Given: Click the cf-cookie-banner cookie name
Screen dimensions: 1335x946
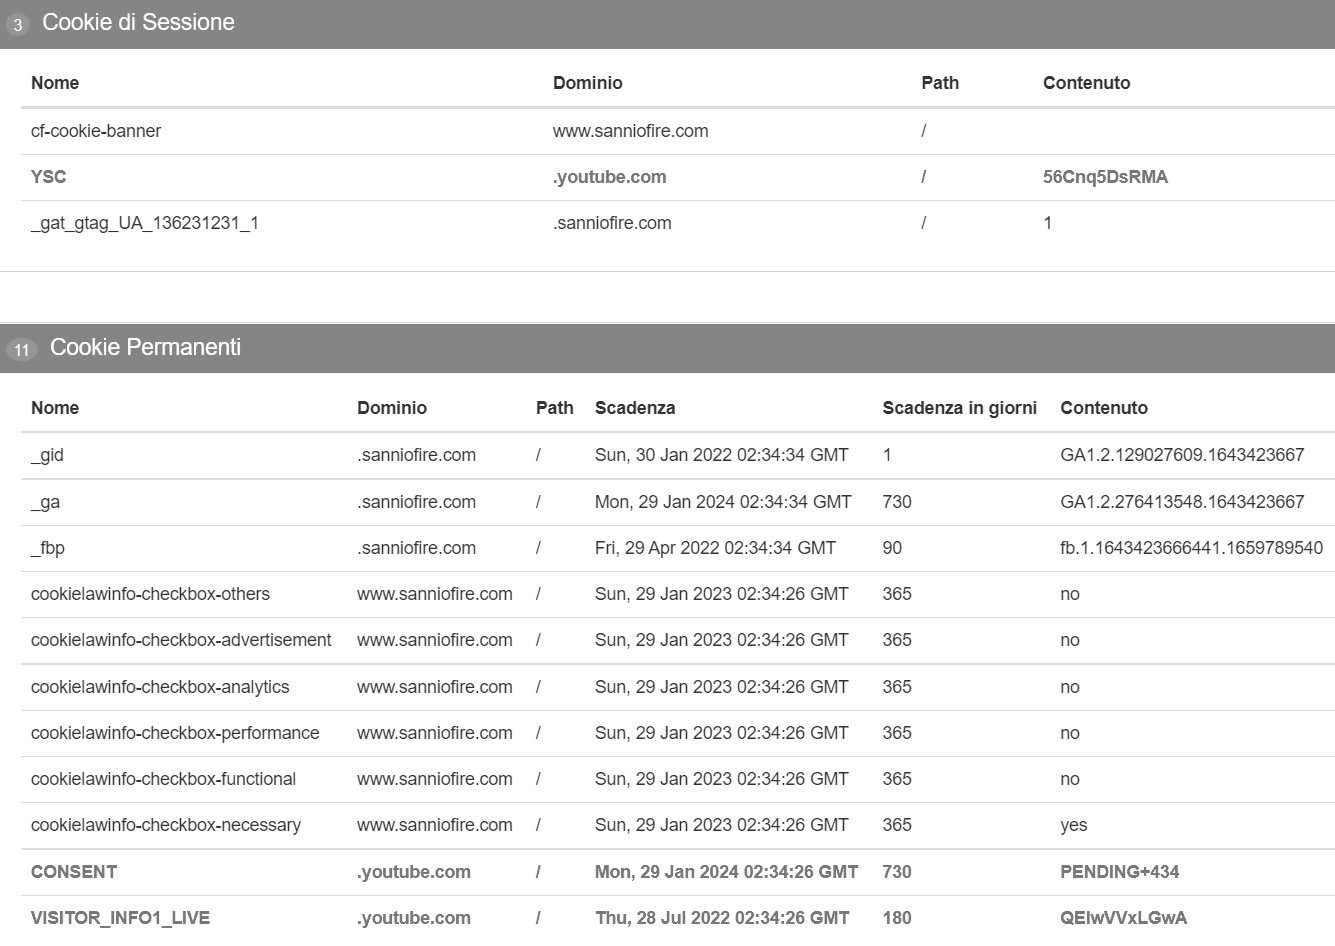Looking at the screenshot, I should click(96, 131).
